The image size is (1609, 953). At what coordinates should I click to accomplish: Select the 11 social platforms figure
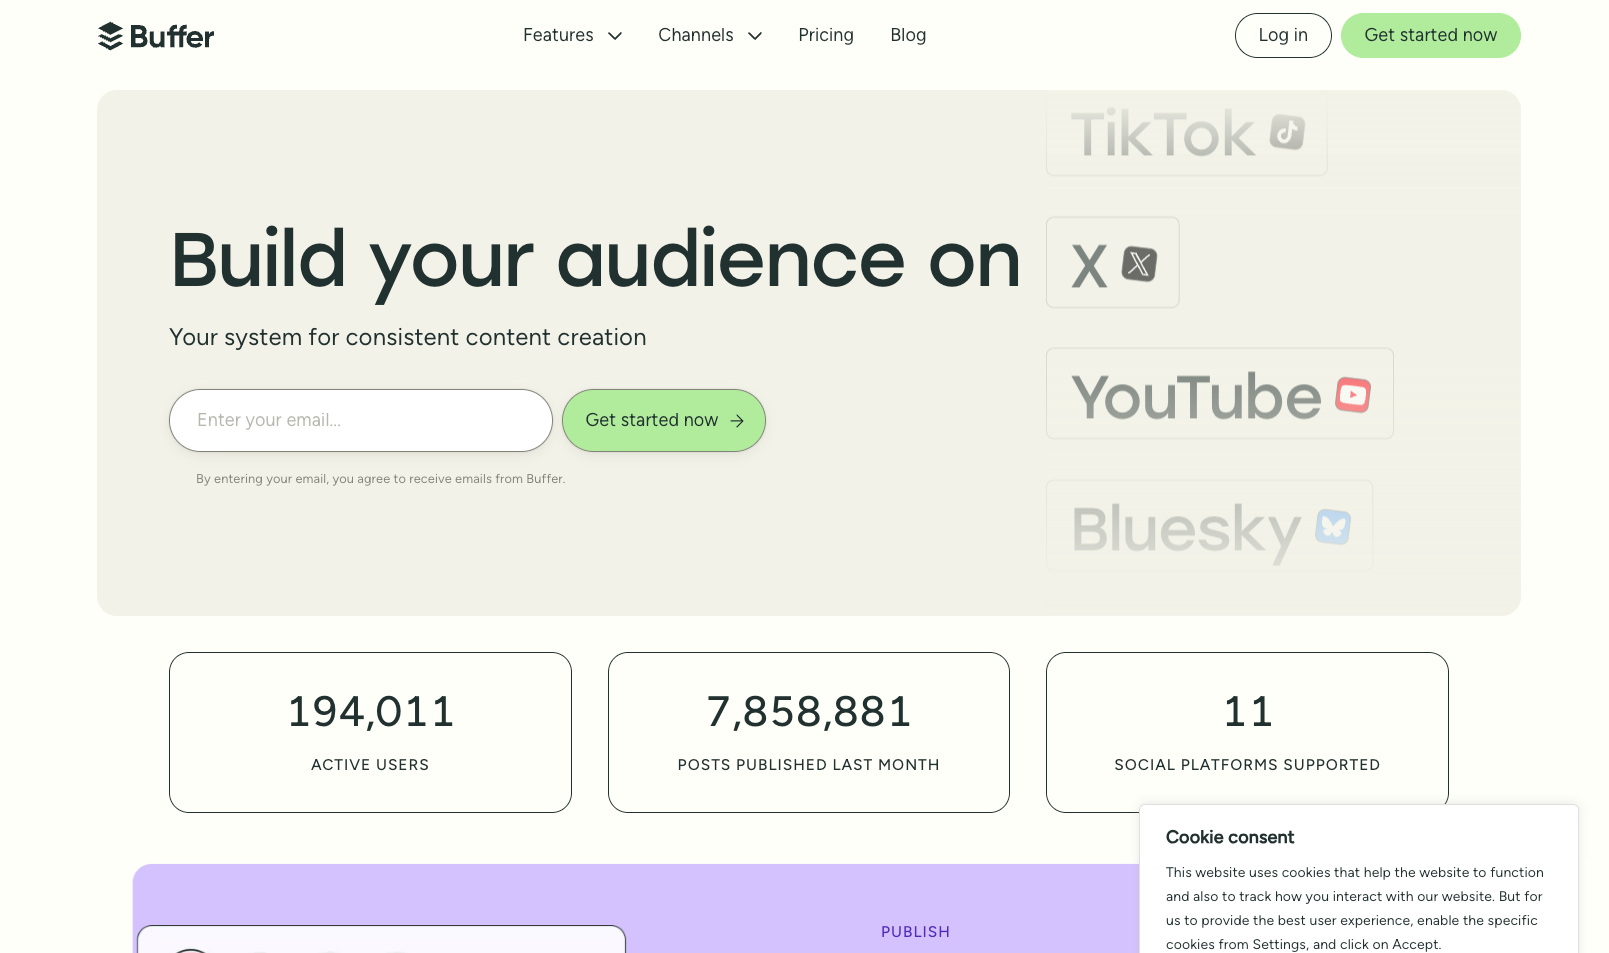pos(1248,712)
